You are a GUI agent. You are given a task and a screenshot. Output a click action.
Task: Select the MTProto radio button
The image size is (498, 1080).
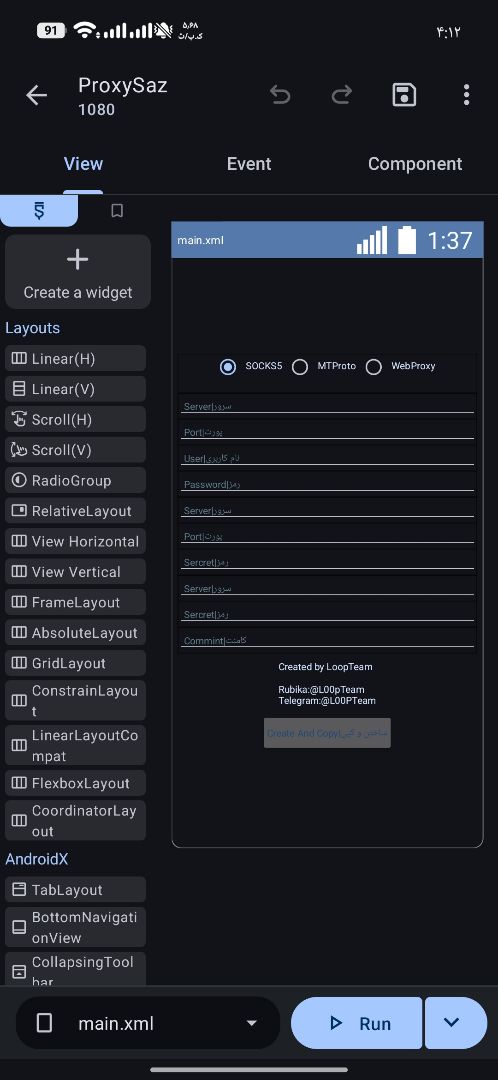300,366
